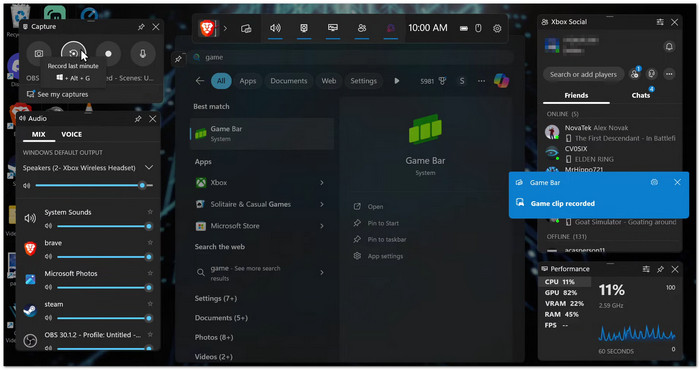Screen dimensions: 700x370
Task: Pin the Audio widget
Action: coord(138,119)
